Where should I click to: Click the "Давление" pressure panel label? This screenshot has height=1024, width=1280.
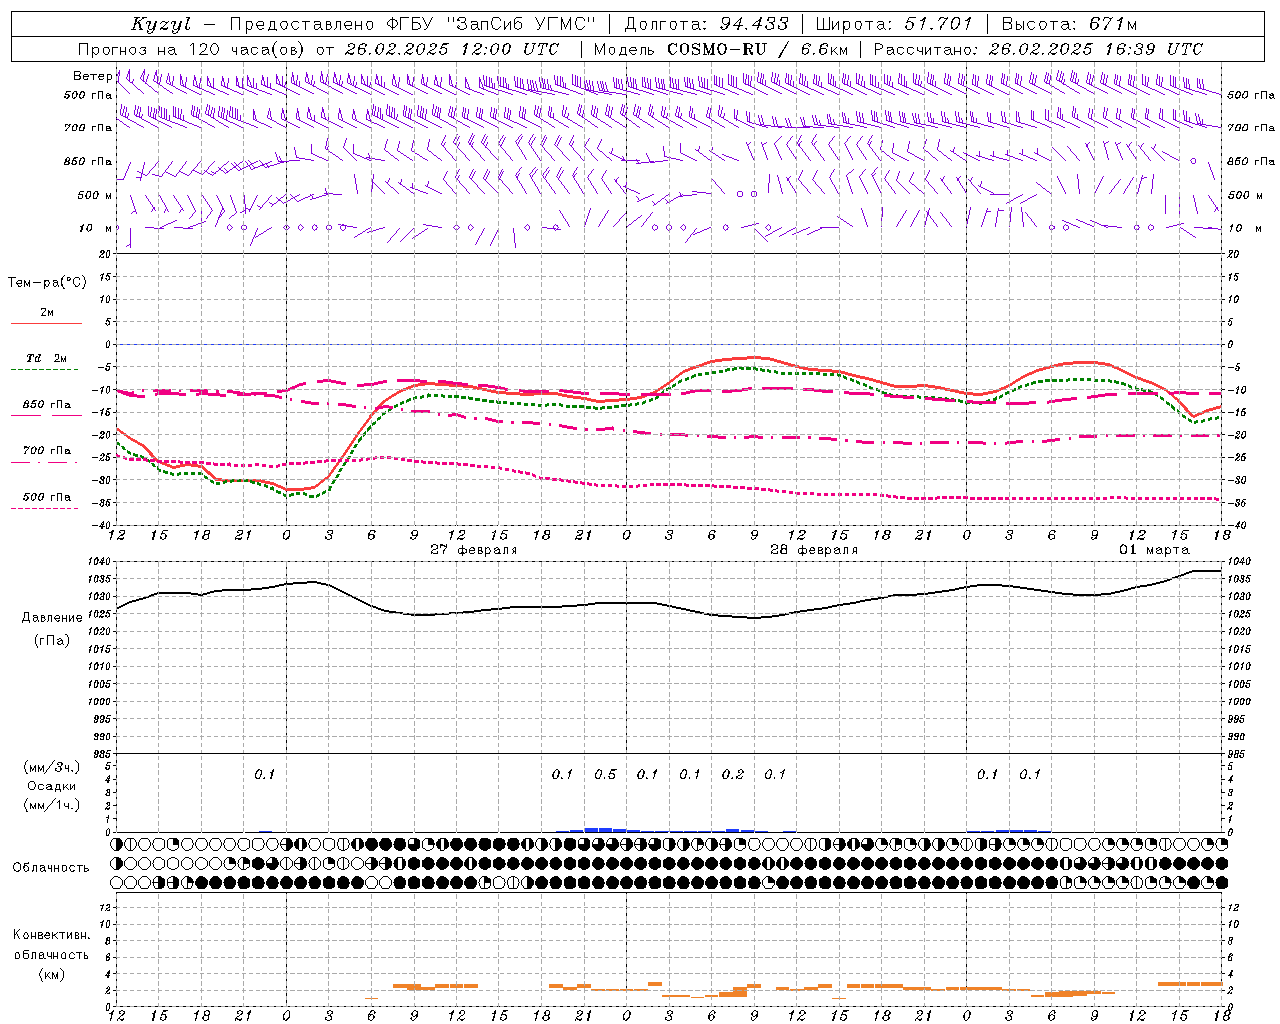52,618
